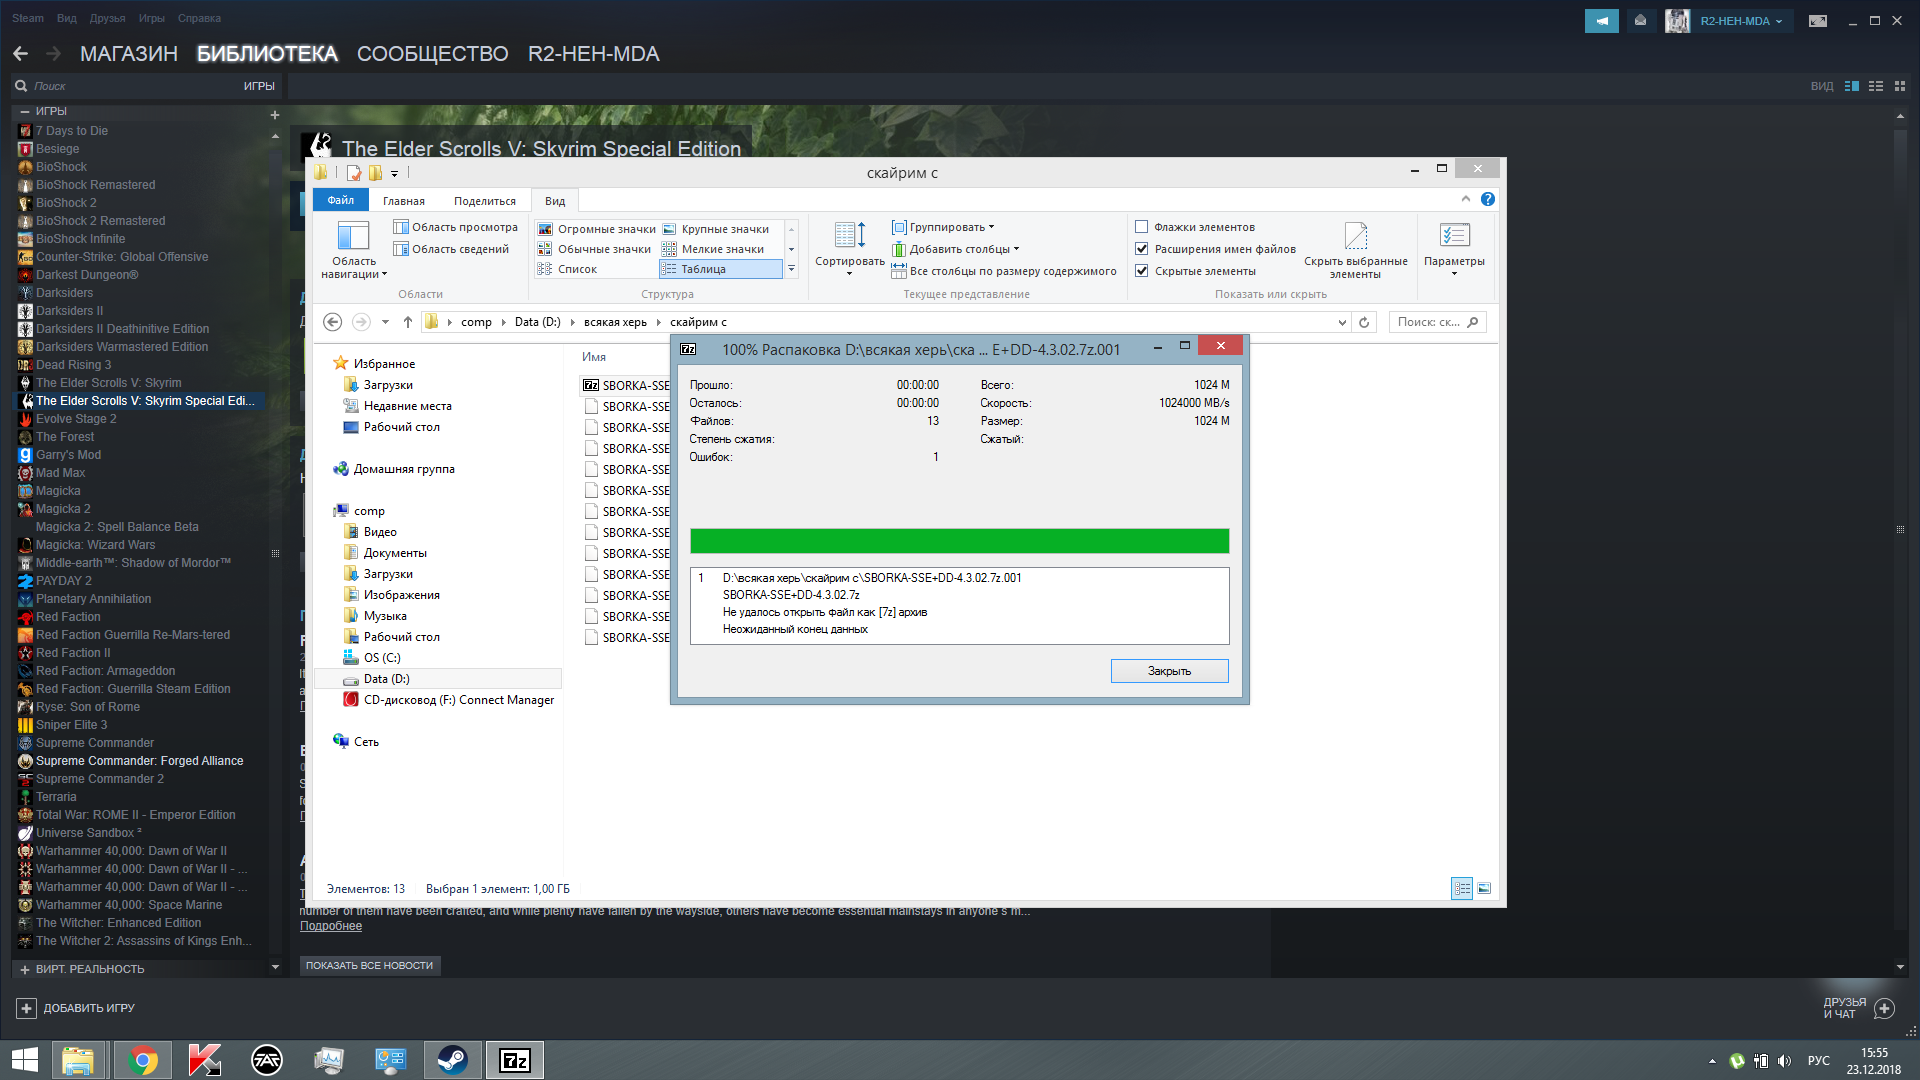Switch library to grid view icon
1920x1080 pixels.
tap(1900, 86)
